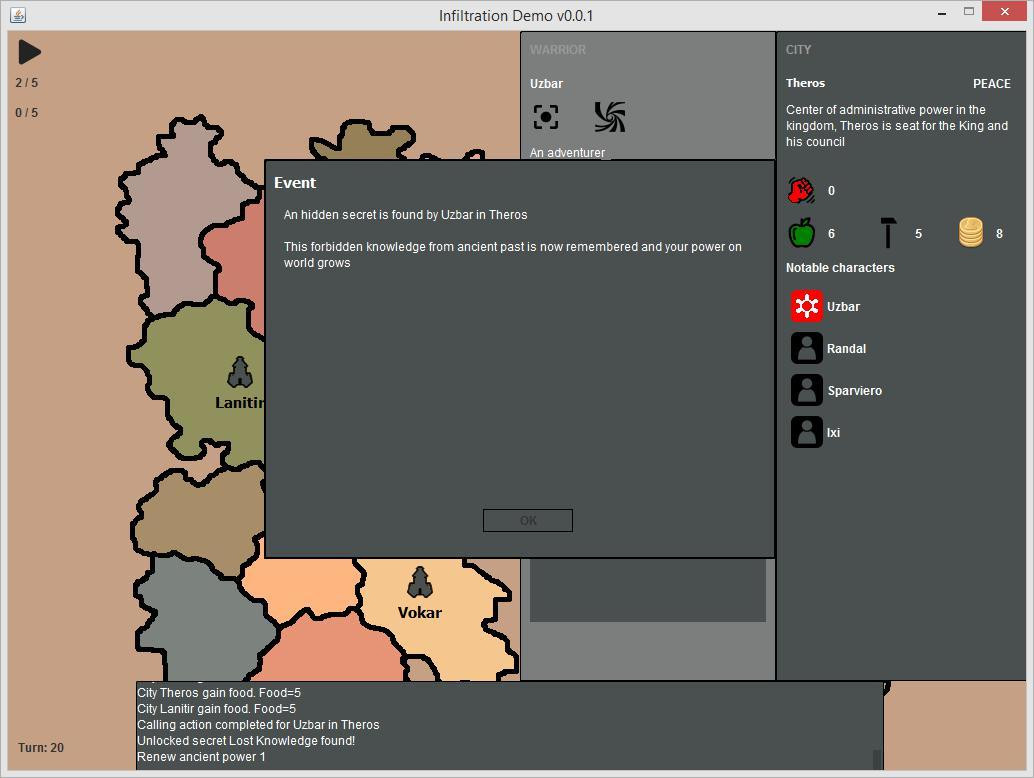Click log line 'Calling action completed for Uzbar'
This screenshot has height=778, width=1034.
pos(258,725)
